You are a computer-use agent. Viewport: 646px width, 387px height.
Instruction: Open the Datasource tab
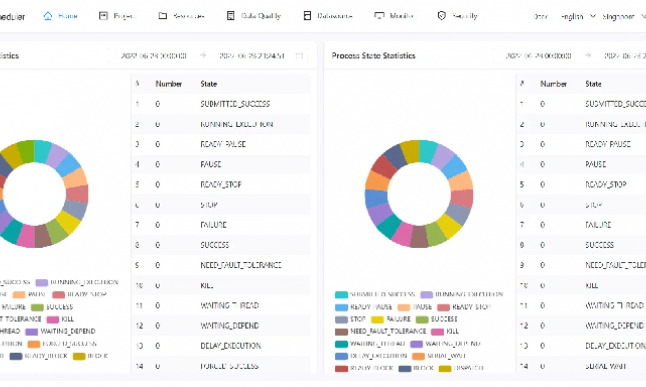point(335,16)
